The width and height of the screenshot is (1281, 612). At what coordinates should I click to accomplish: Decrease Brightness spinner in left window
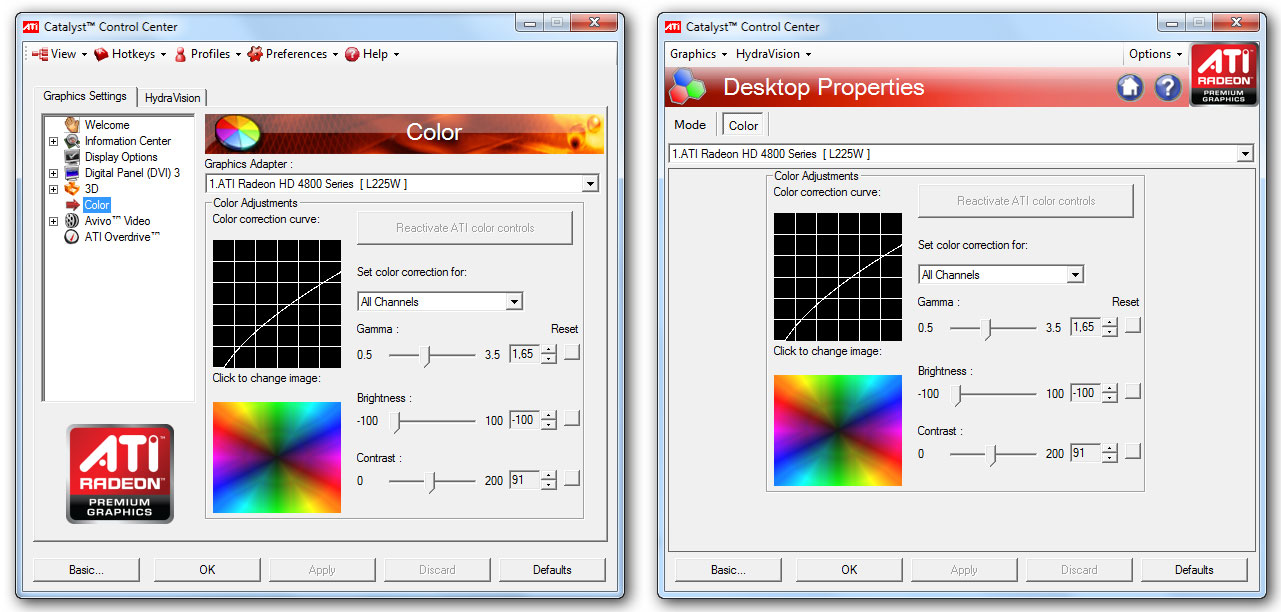click(548, 425)
